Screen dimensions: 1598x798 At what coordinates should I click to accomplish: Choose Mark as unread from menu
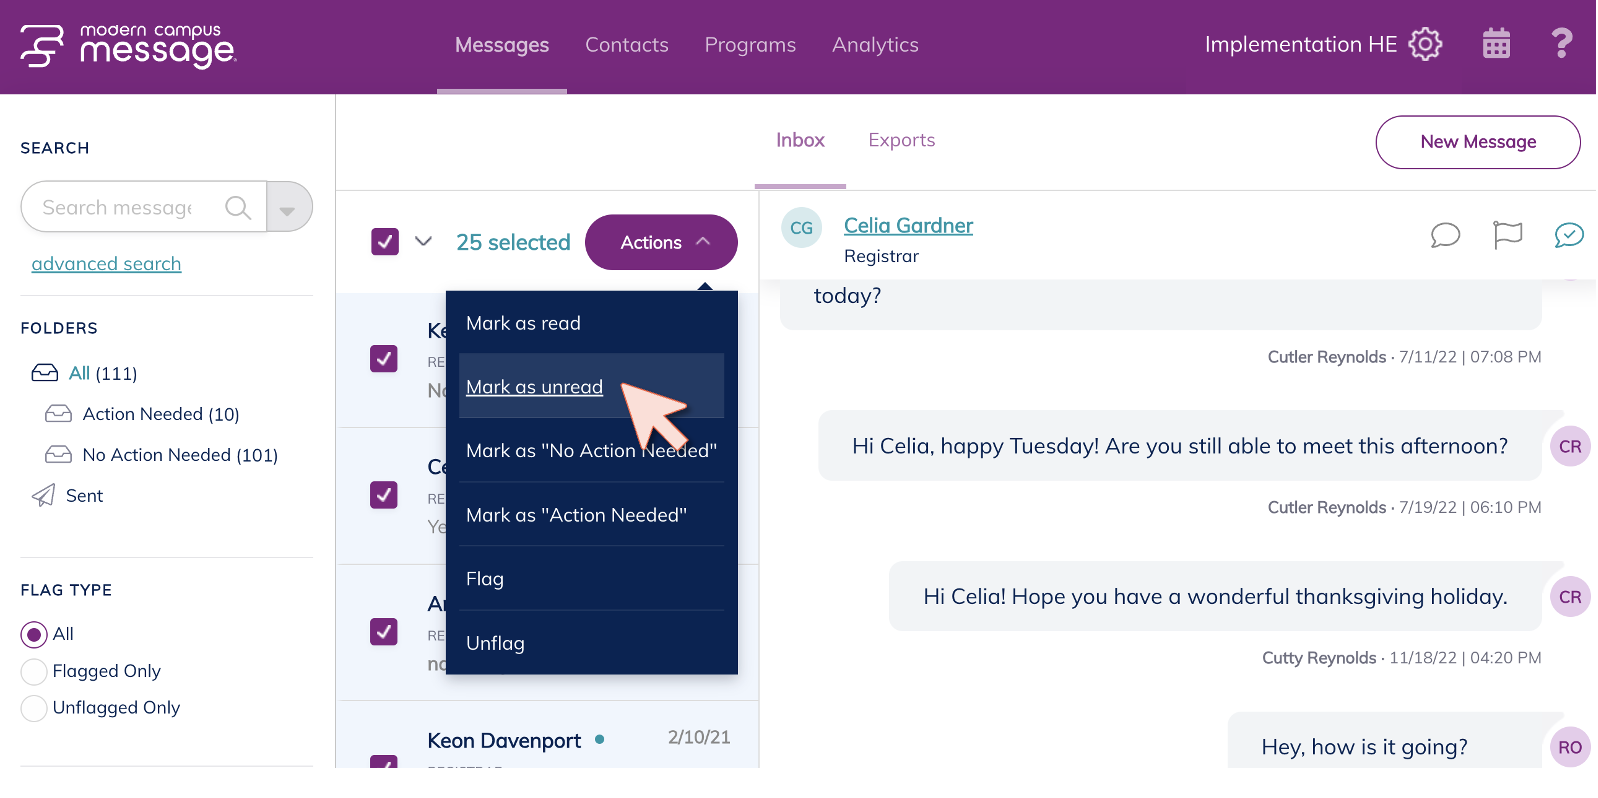pyautogui.click(x=534, y=387)
